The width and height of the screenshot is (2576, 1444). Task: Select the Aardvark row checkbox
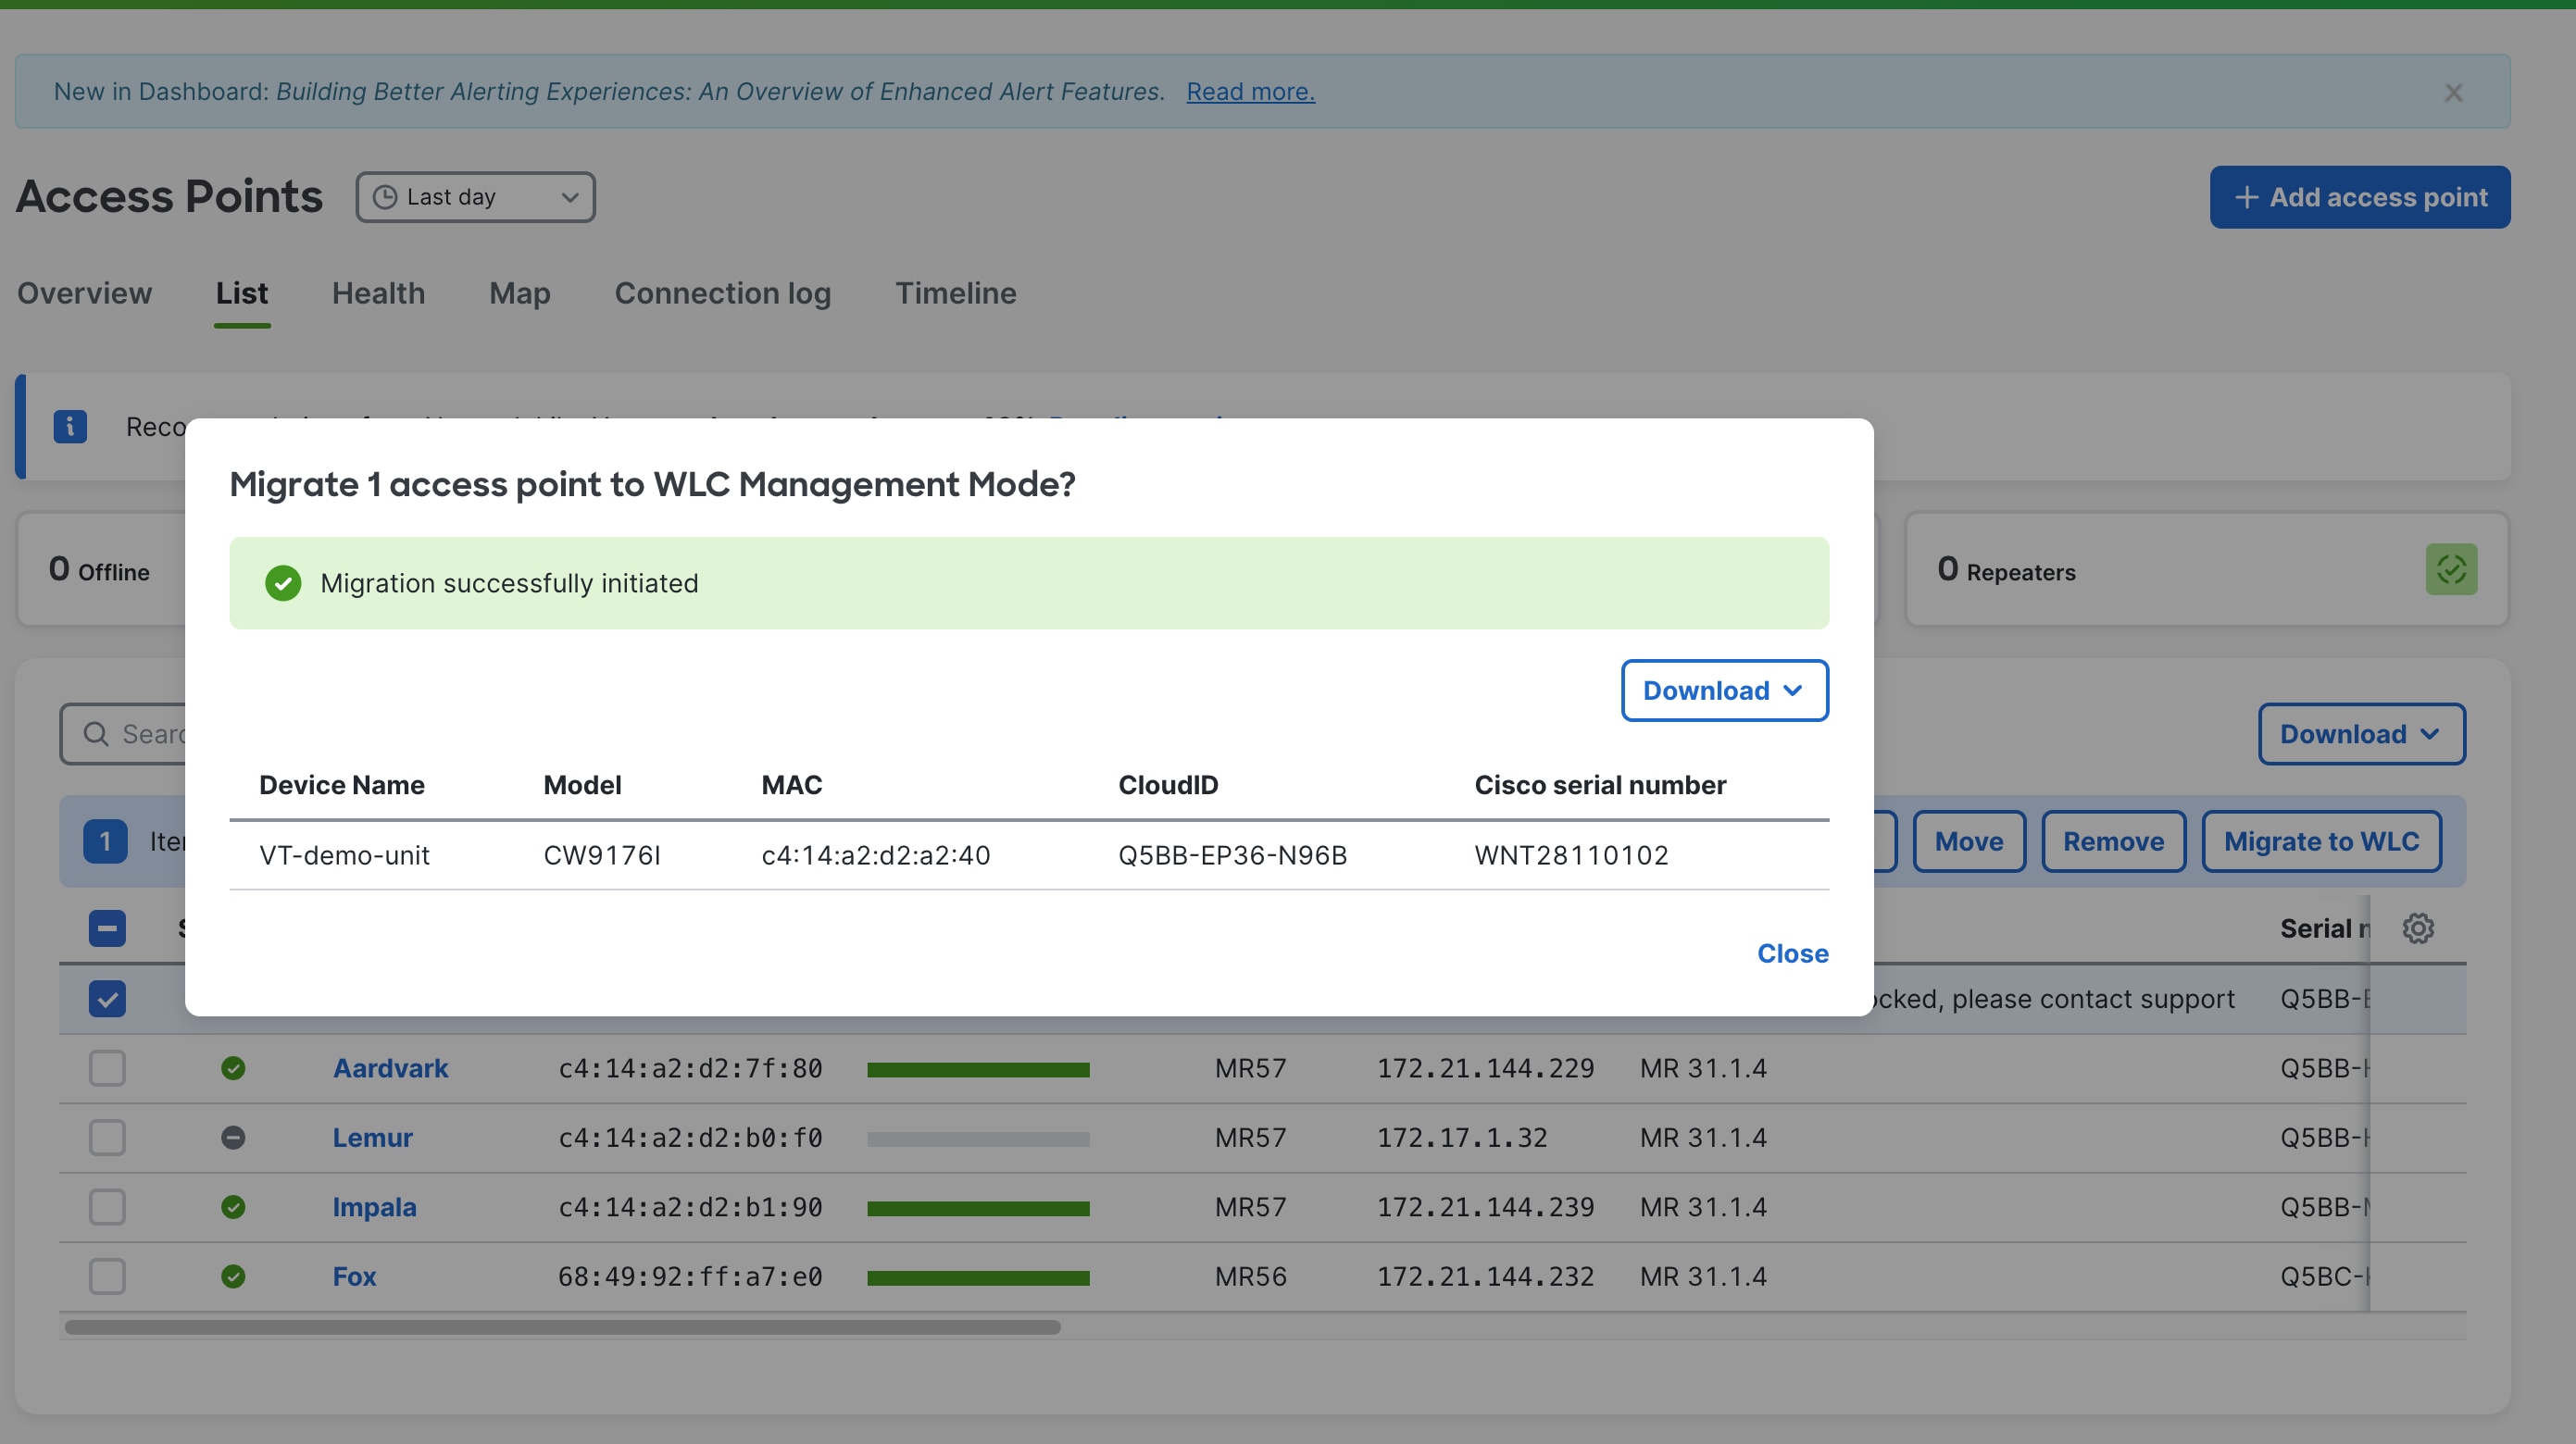[x=107, y=1068]
